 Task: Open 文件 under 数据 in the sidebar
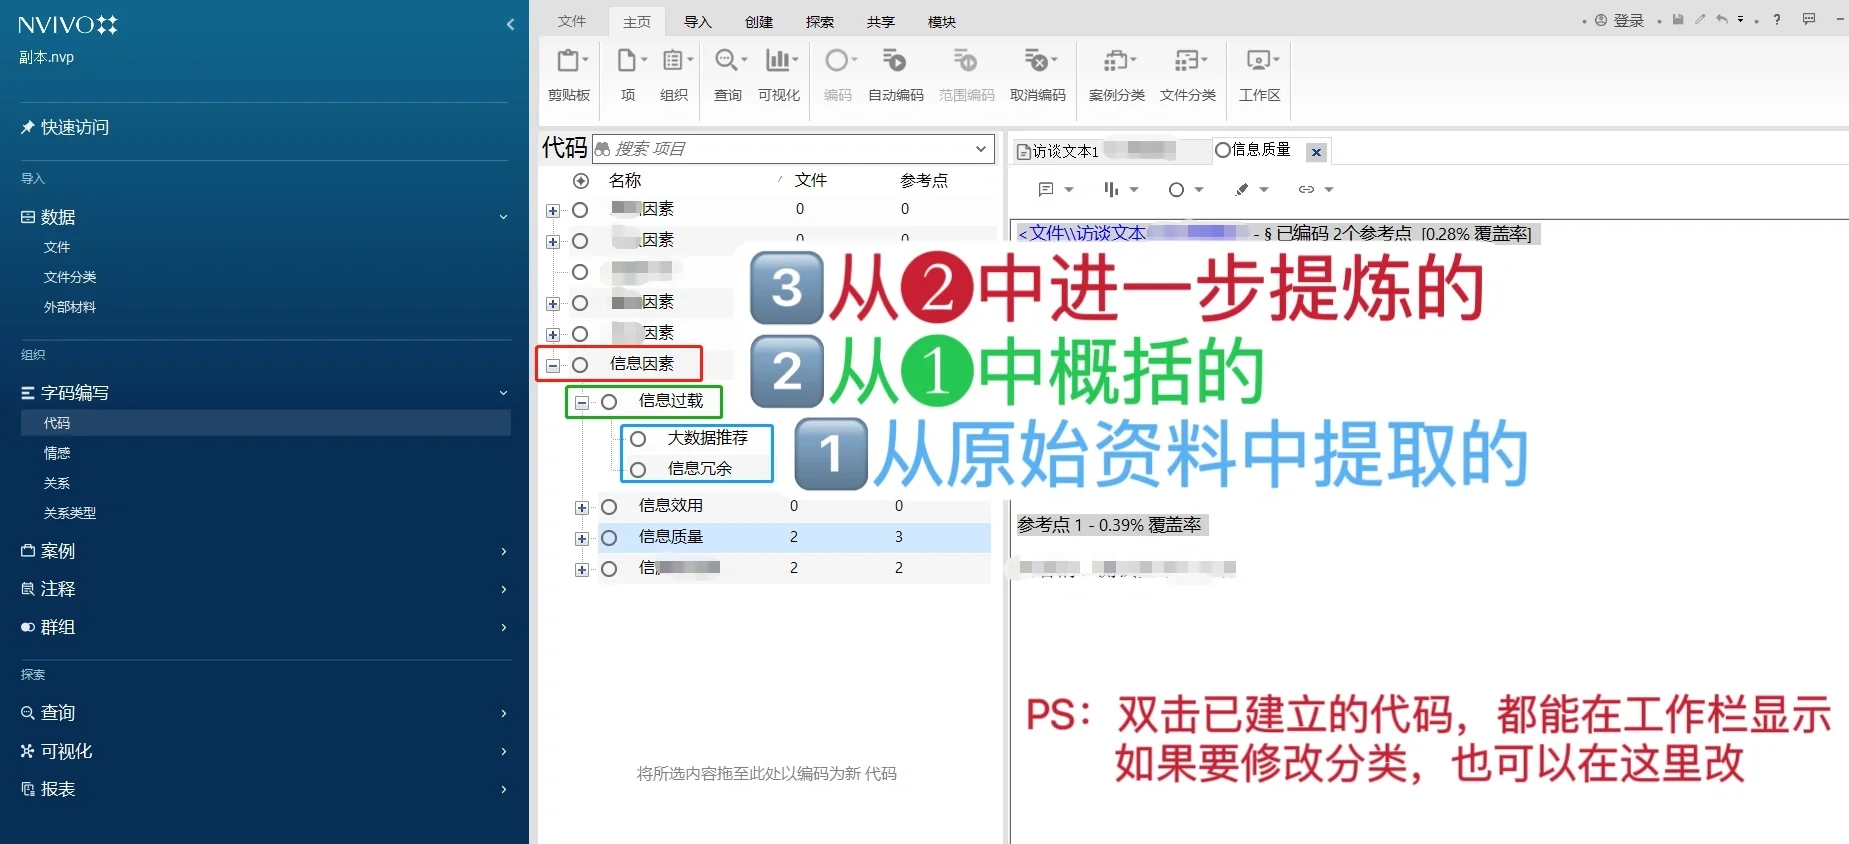click(x=57, y=247)
